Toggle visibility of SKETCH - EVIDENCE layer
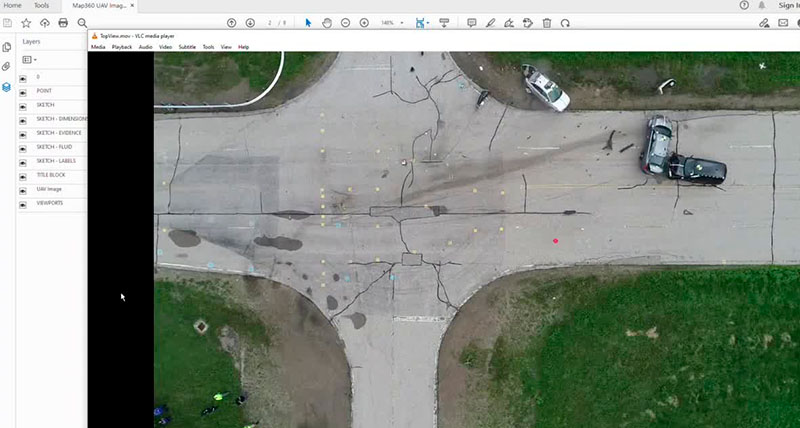Screen dimensions: 800x428 click(x=23, y=132)
